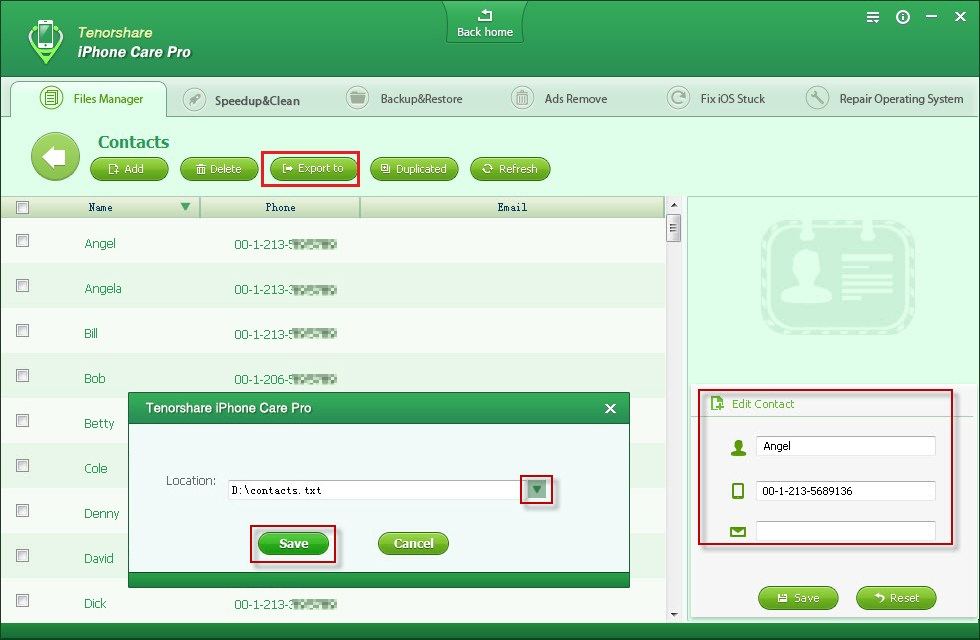Viewport: 980px width, 640px height.
Task: Check the box for contact Betty
Action: tap(22, 421)
